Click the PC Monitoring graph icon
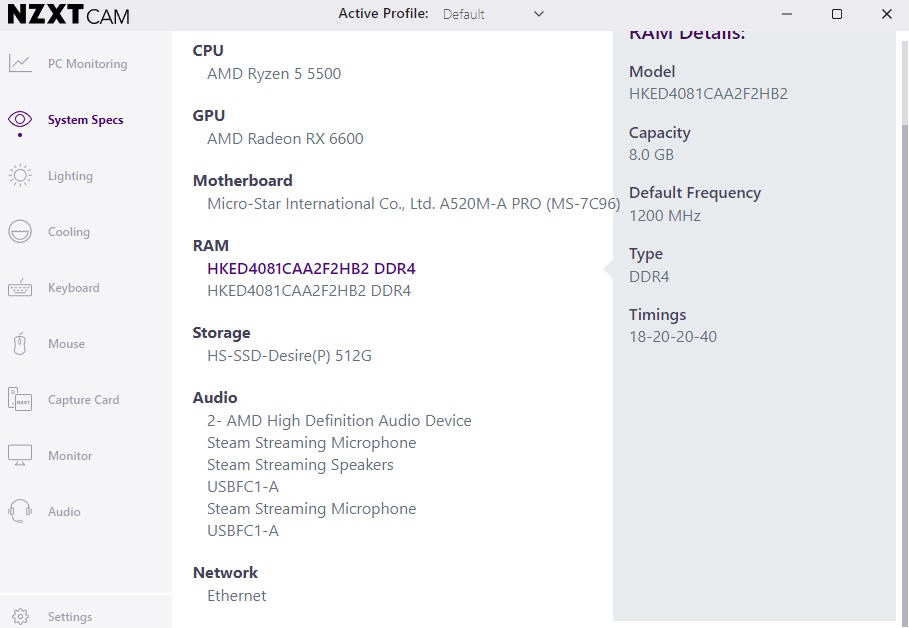The image size is (909, 628). [x=20, y=64]
